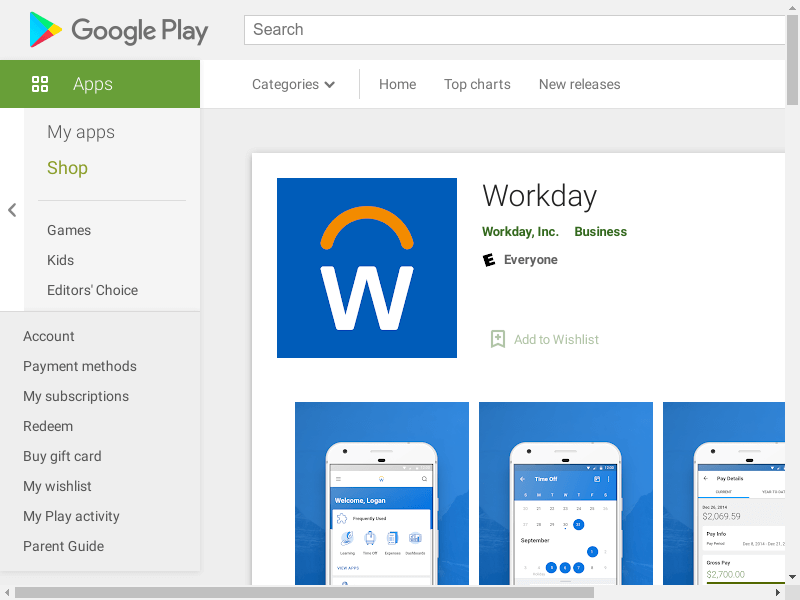Open My apps in sidebar
800x600 pixels.
click(x=81, y=132)
